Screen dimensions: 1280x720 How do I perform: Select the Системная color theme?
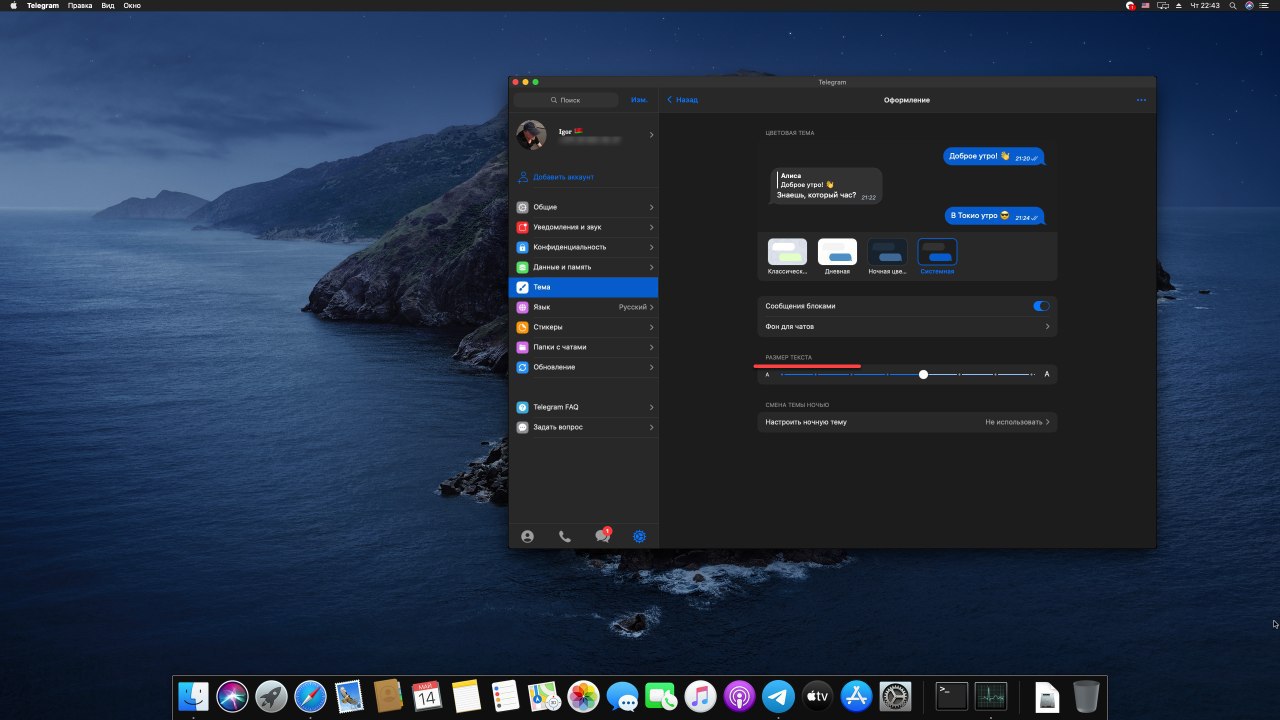937,256
